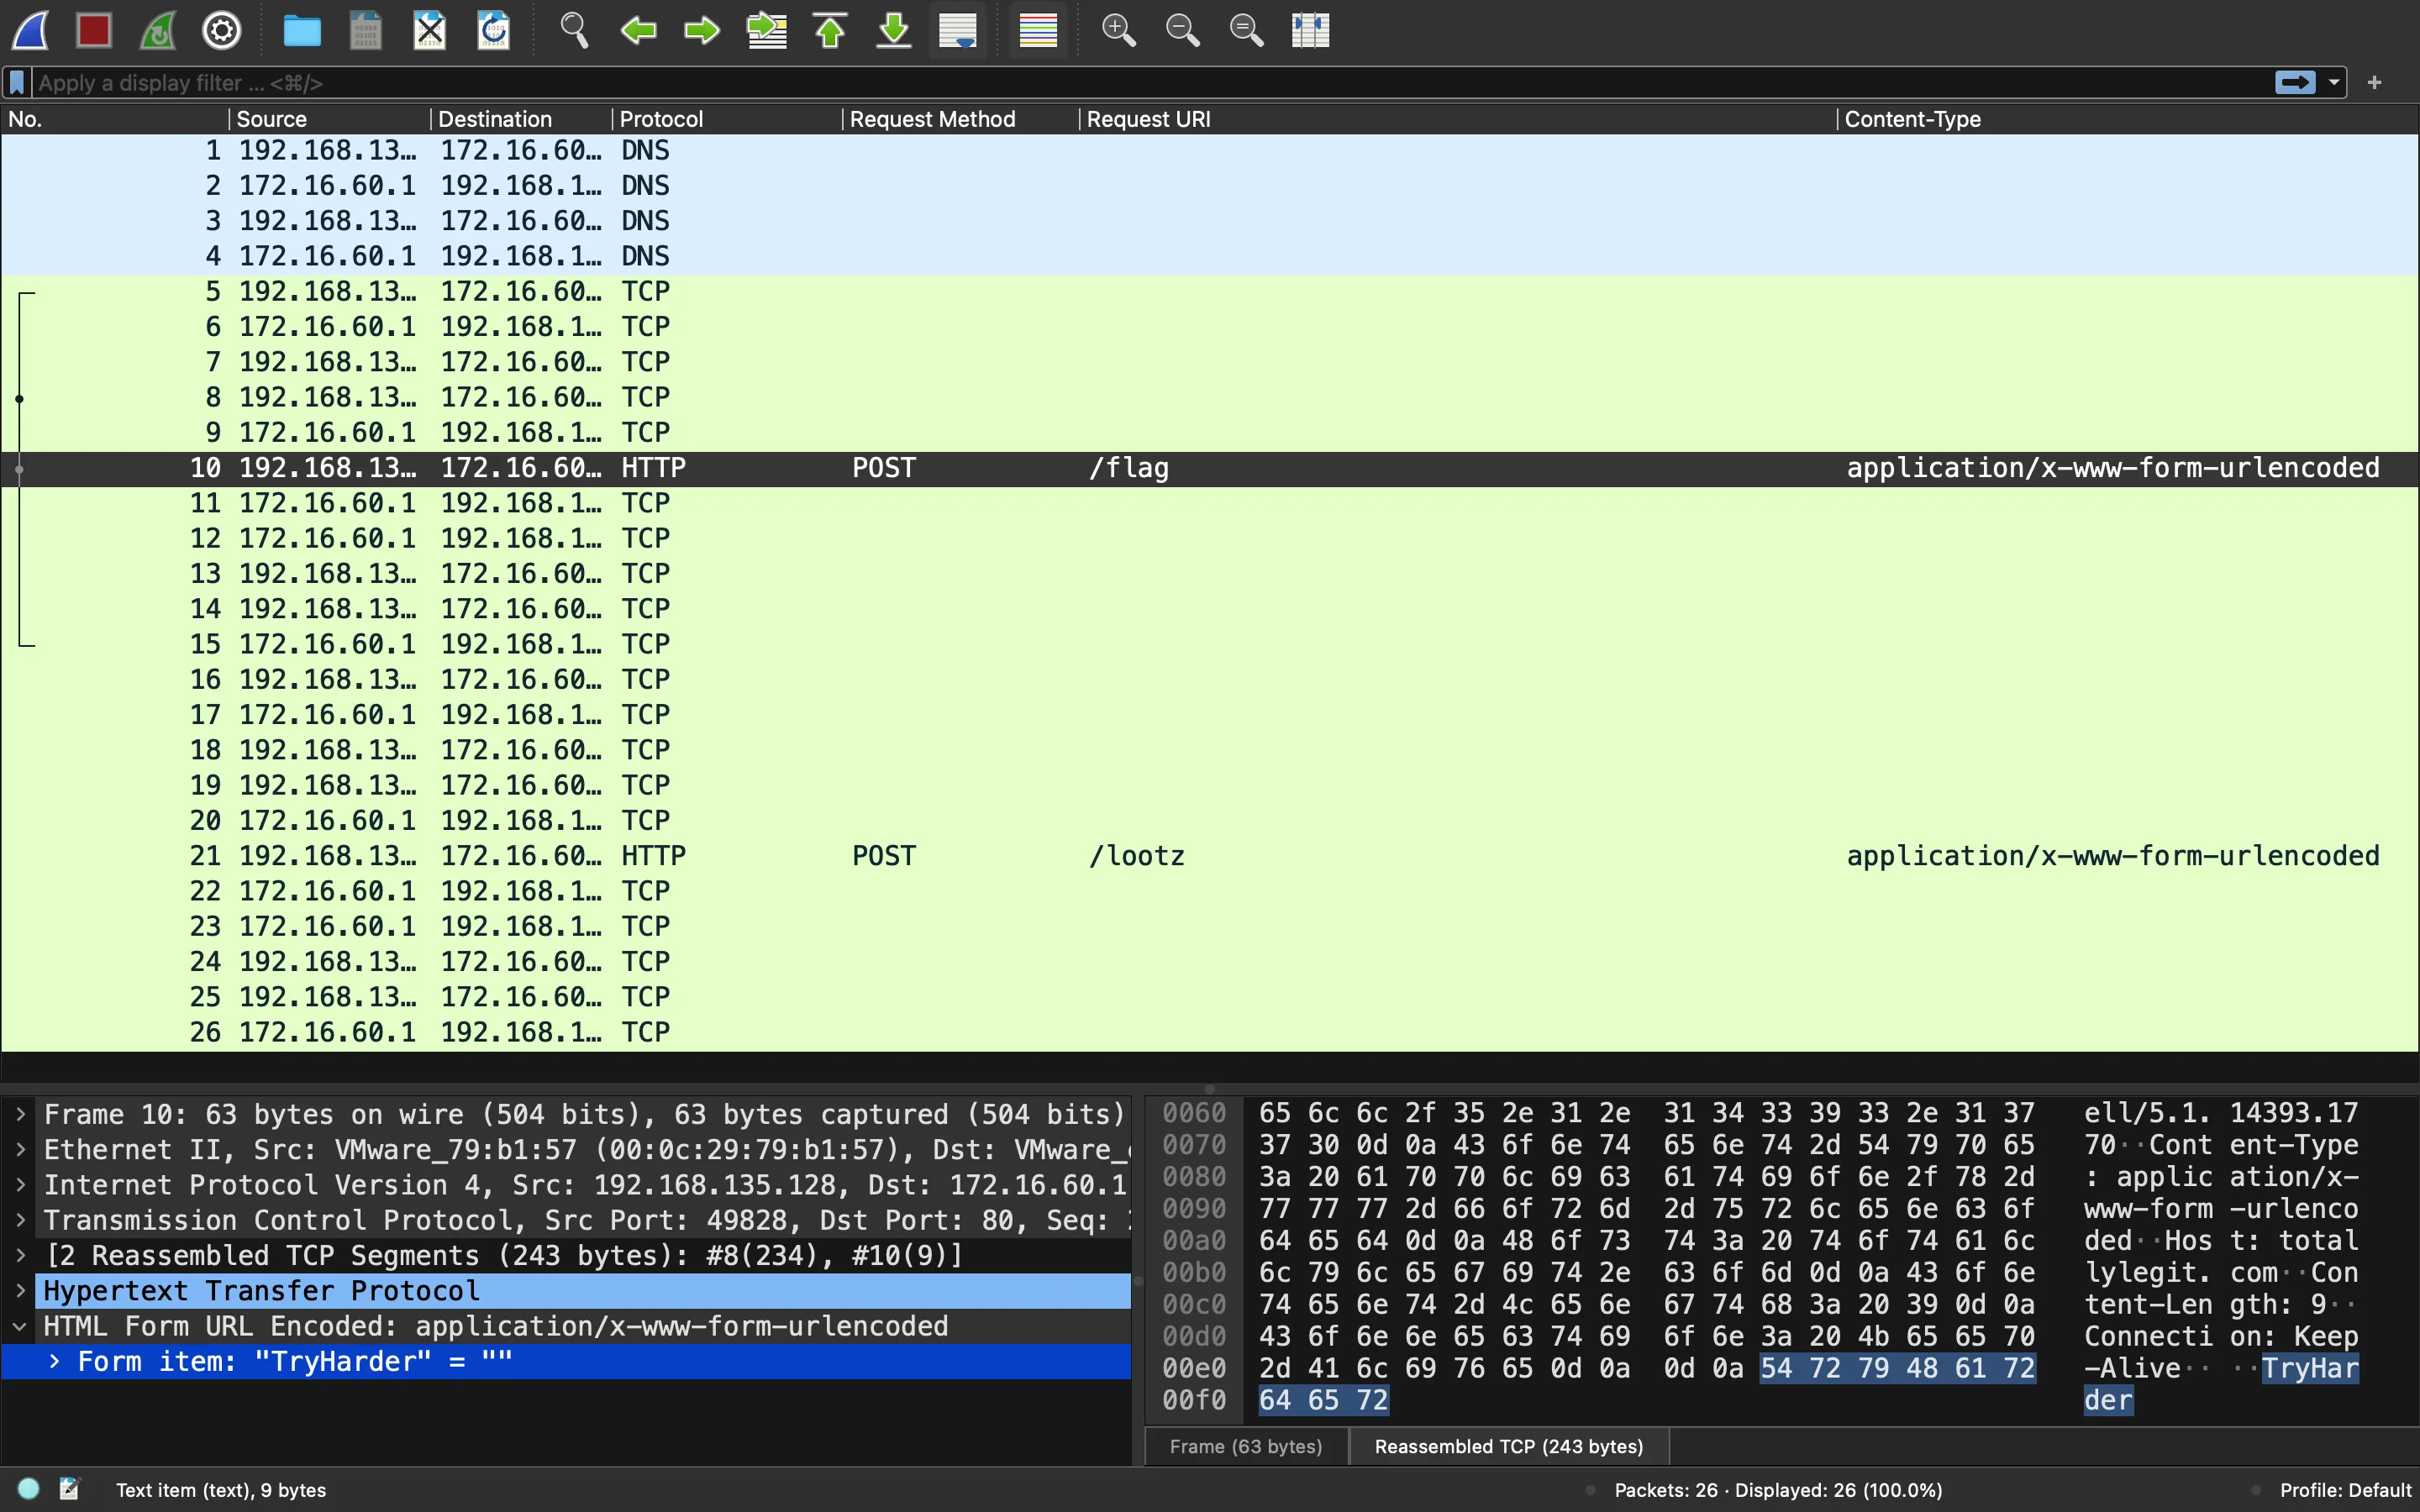Viewport: 2420px width, 1512px height.
Task: Sort by the Protocol column header
Action: (727, 119)
